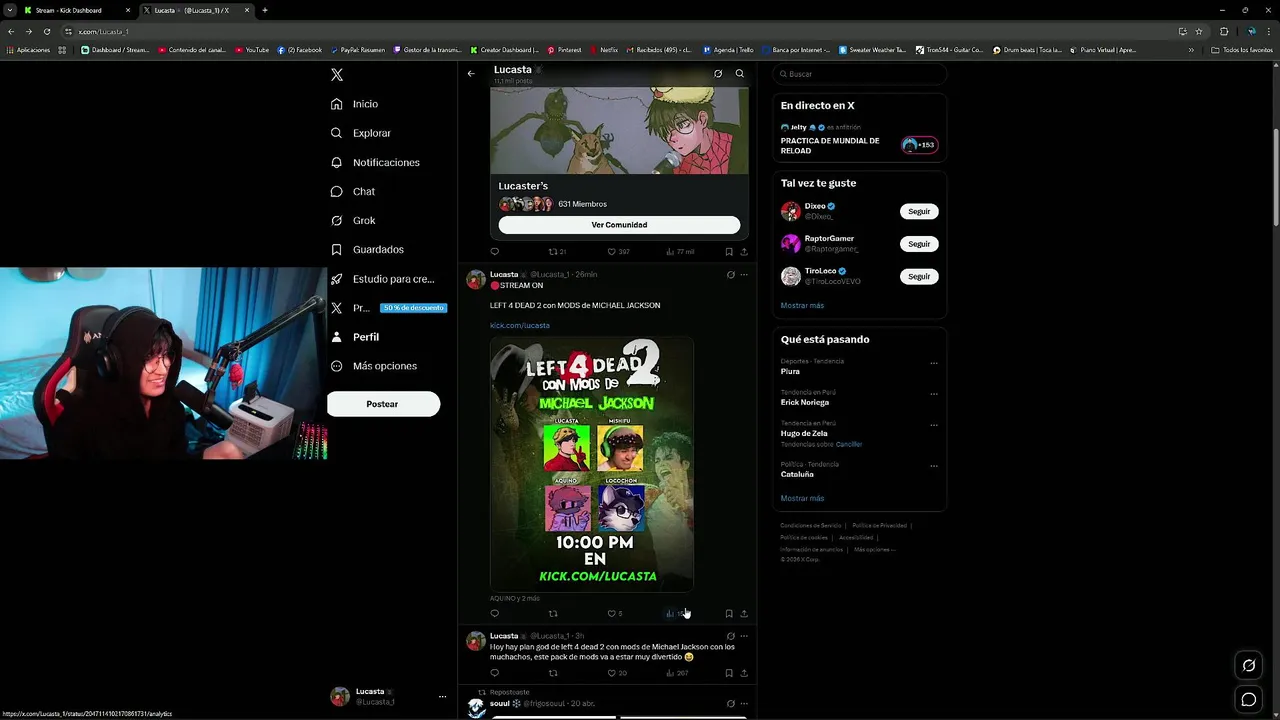
Task: Open Grok from the sidebar
Action: 353,220
